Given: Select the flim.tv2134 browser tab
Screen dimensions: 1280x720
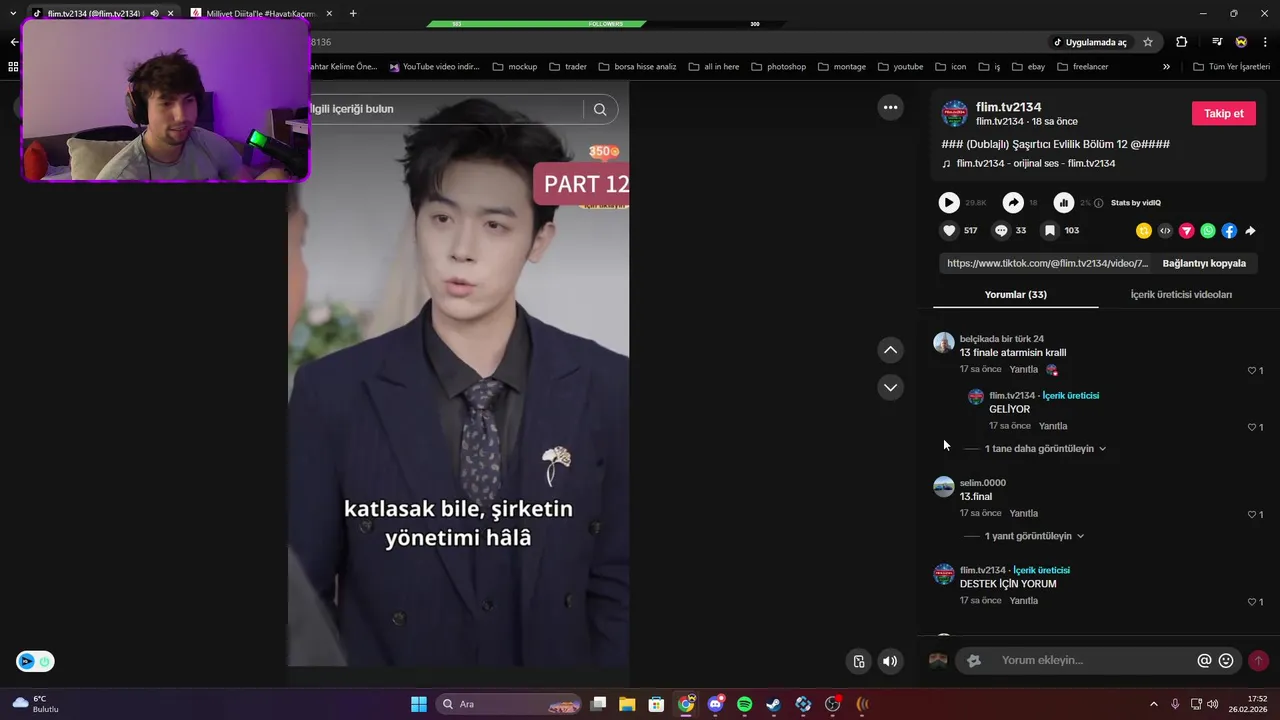Looking at the screenshot, I should point(95,13).
